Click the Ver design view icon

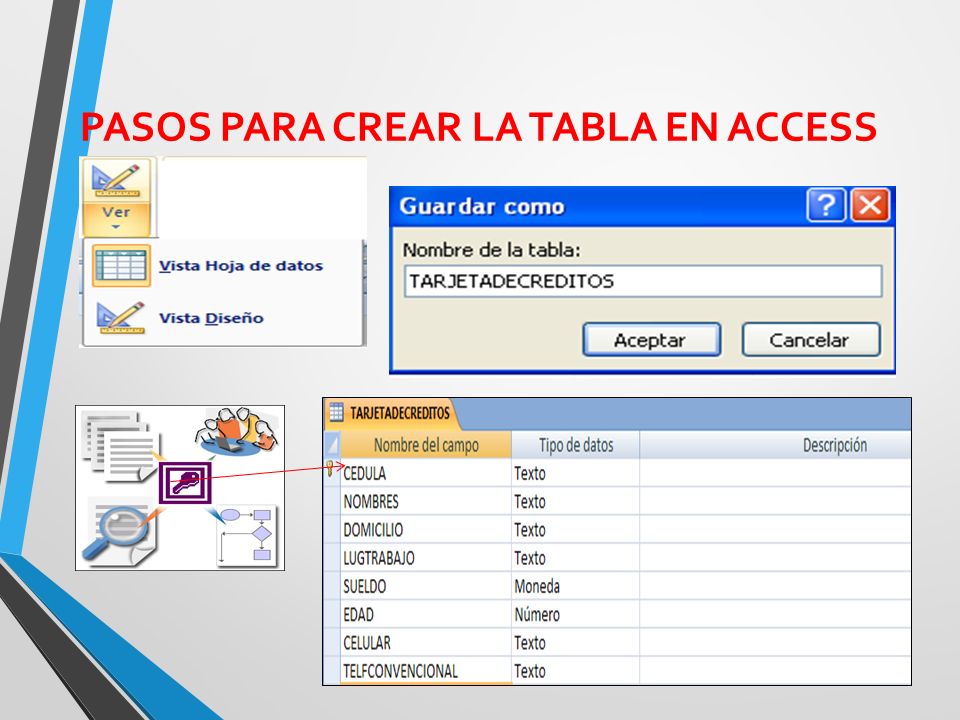[116, 180]
